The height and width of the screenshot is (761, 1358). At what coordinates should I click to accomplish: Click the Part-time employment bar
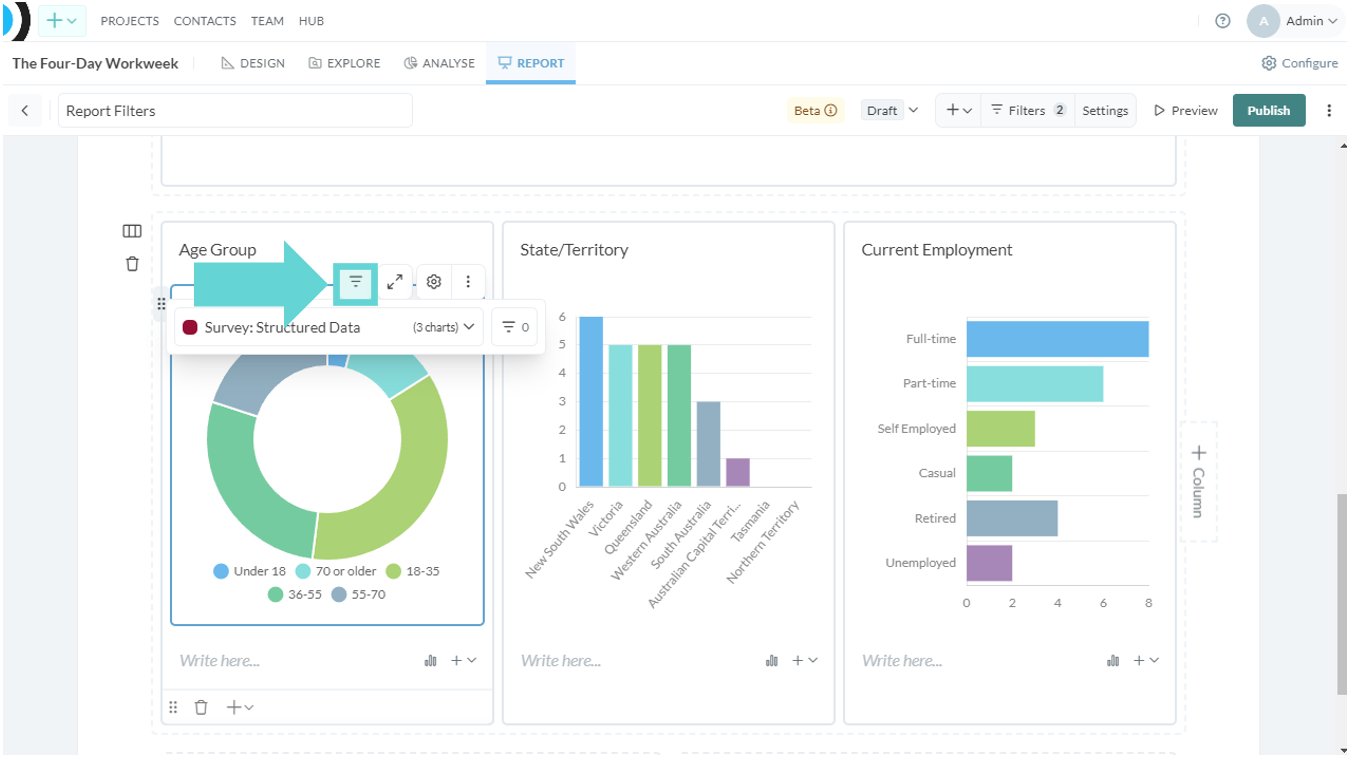pos(1034,384)
